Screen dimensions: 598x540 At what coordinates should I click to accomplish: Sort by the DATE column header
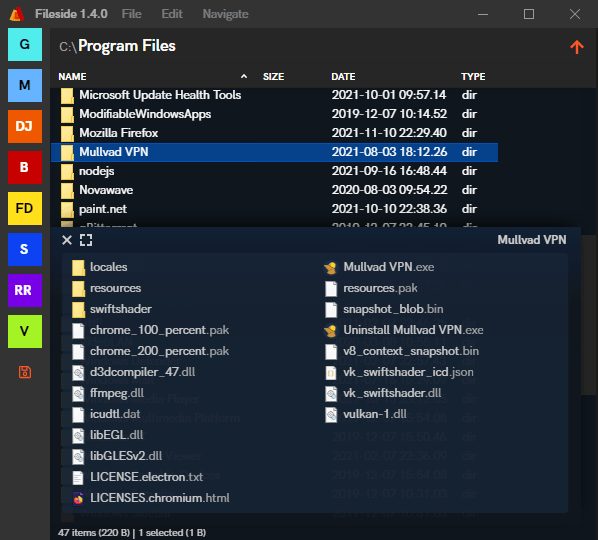[x=343, y=77]
